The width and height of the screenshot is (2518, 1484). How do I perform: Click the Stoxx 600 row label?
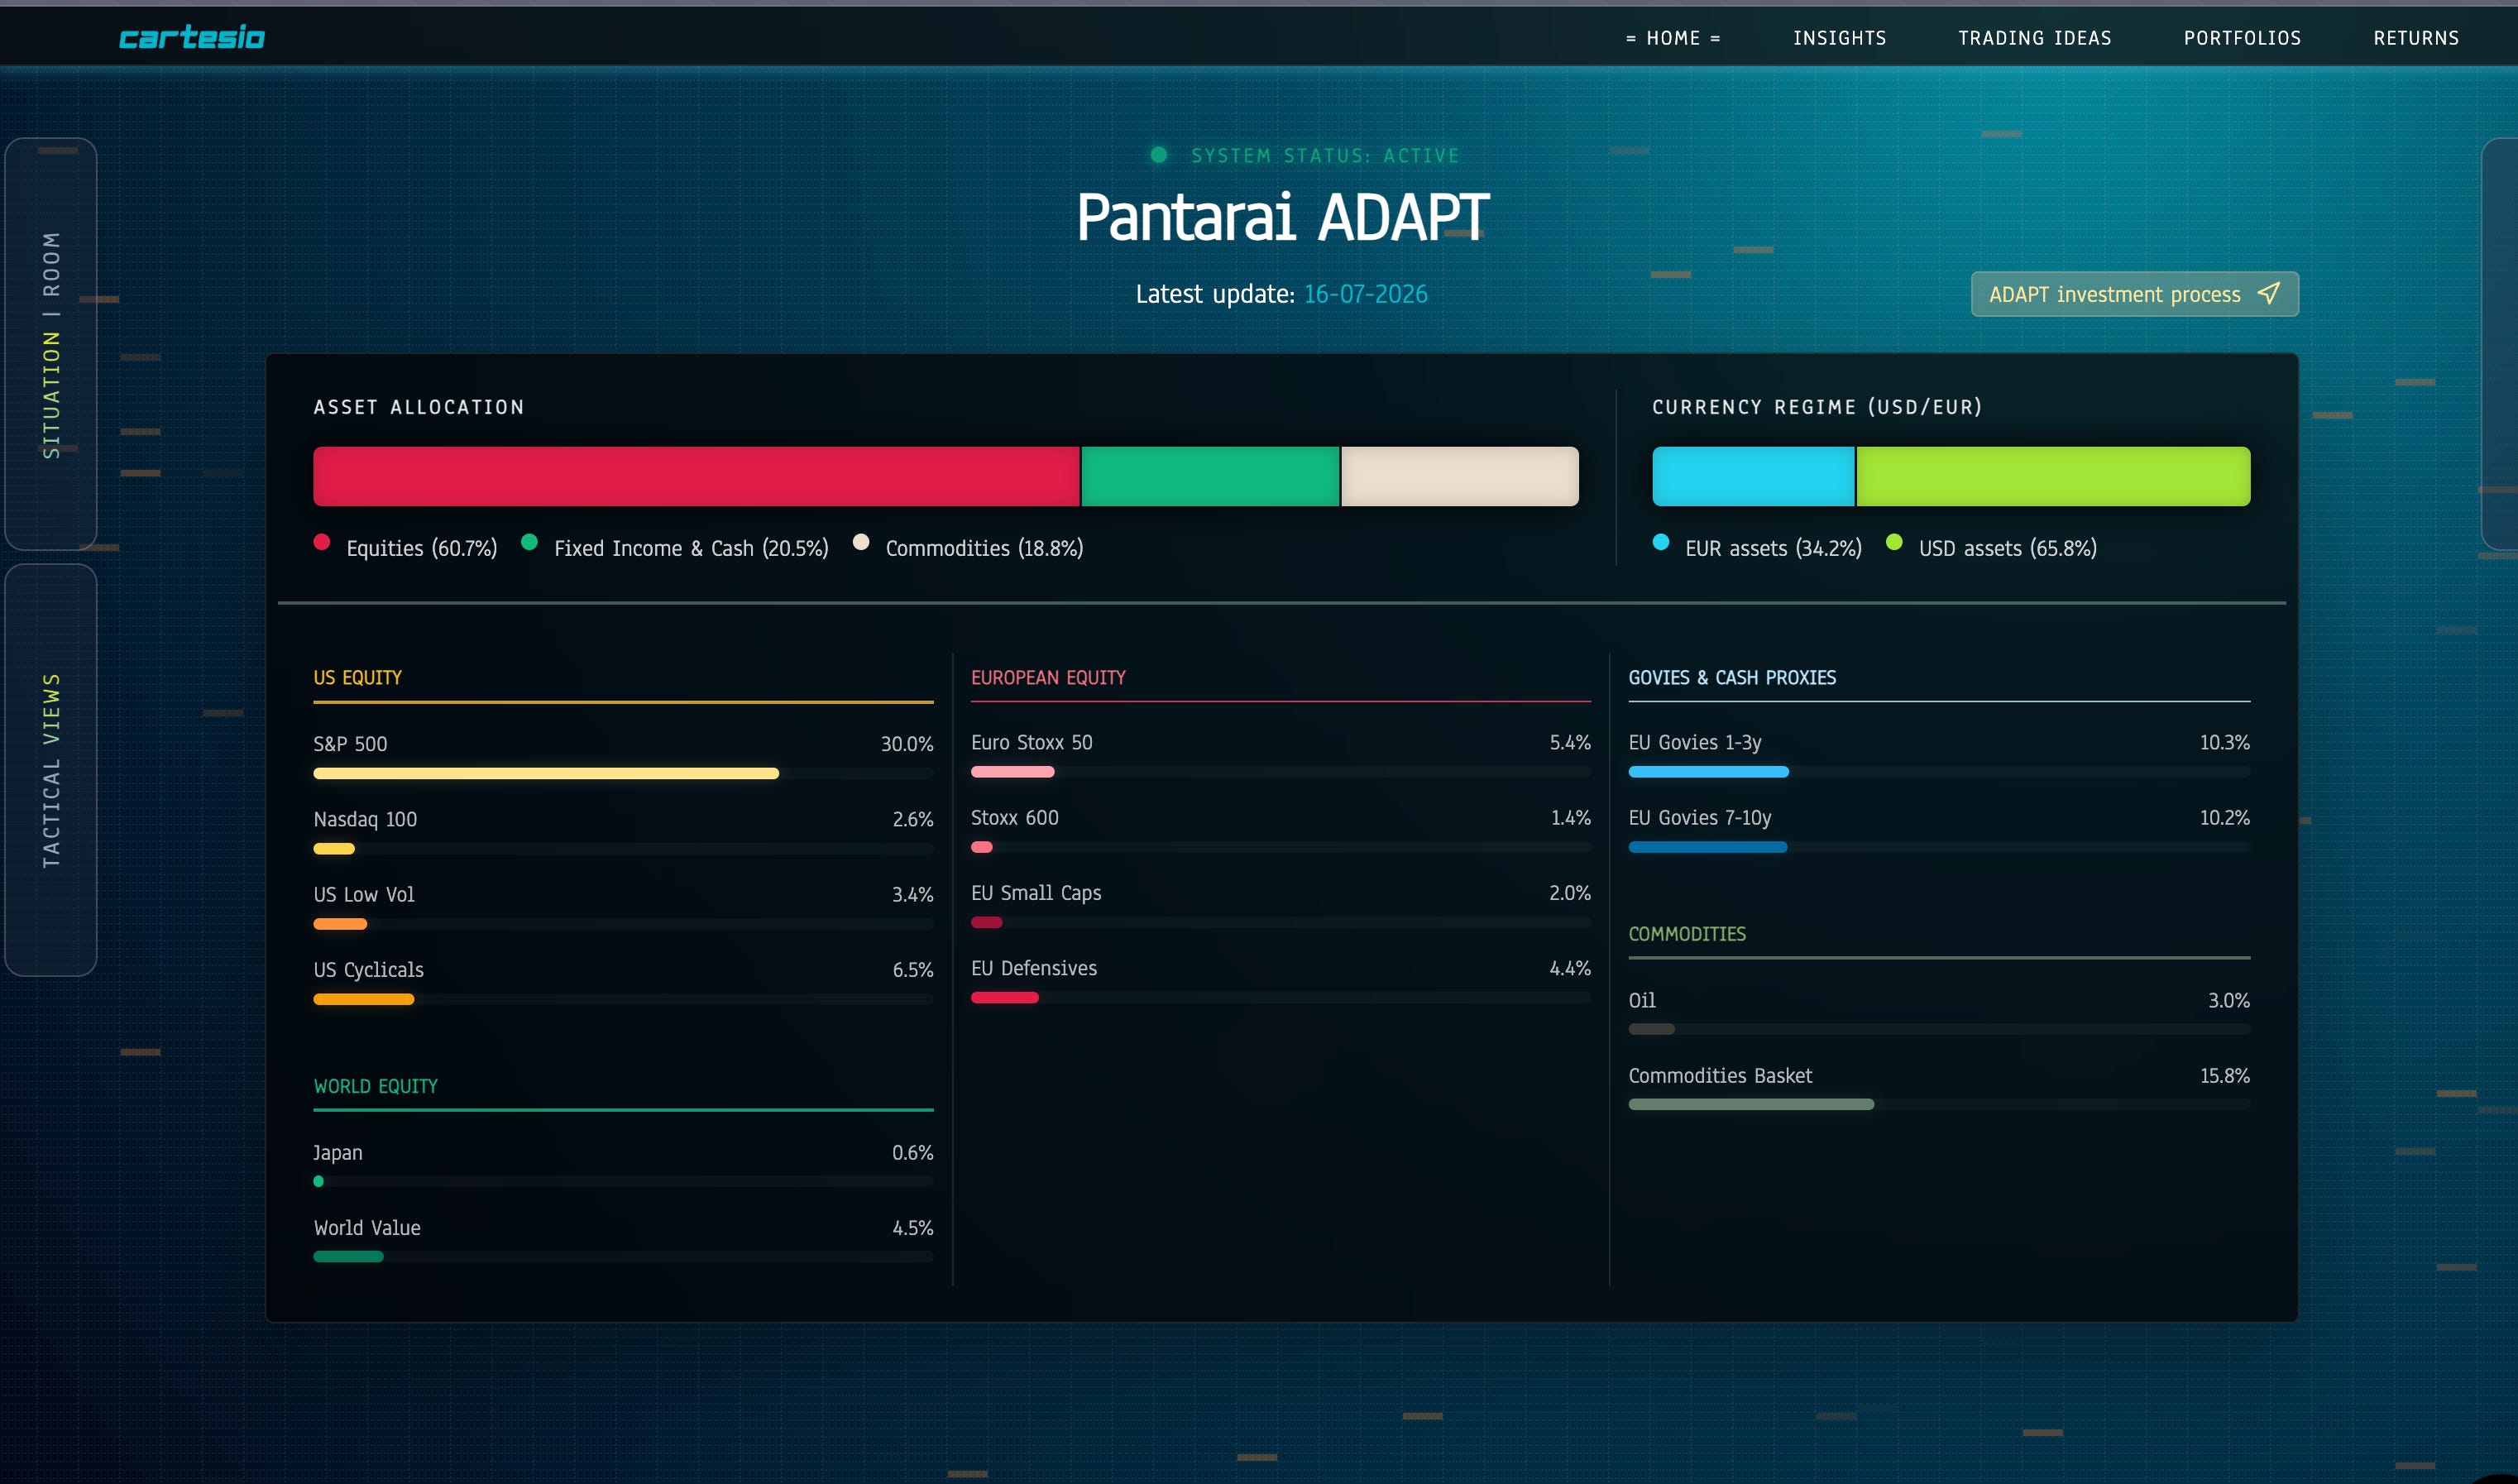click(x=1014, y=818)
